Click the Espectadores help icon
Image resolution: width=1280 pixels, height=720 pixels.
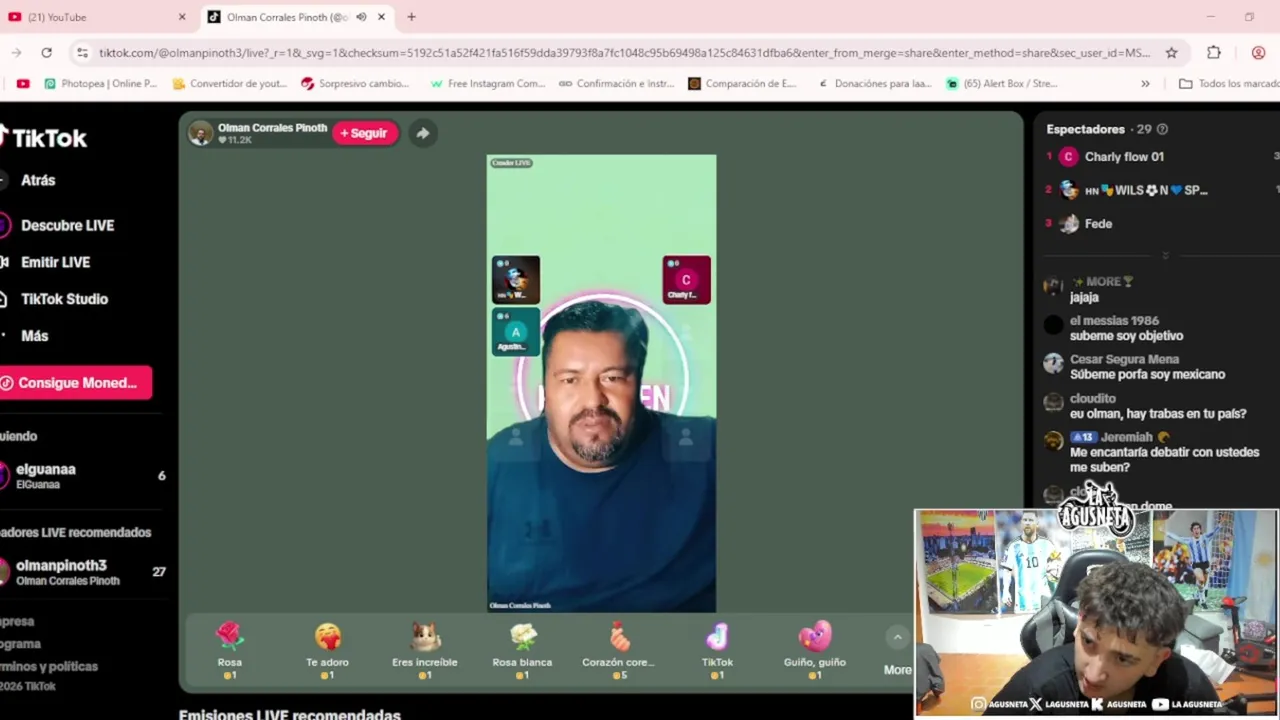(x=1162, y=129)
